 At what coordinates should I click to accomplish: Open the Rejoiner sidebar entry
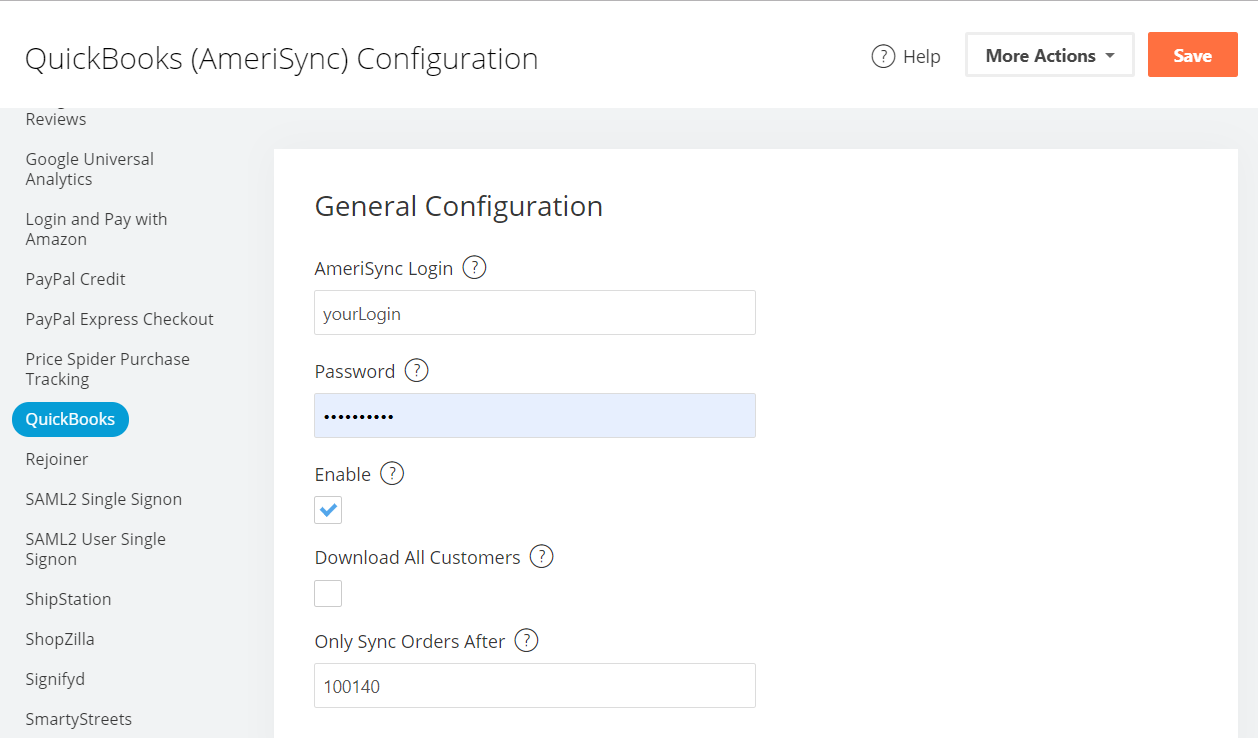coord(57,459)
